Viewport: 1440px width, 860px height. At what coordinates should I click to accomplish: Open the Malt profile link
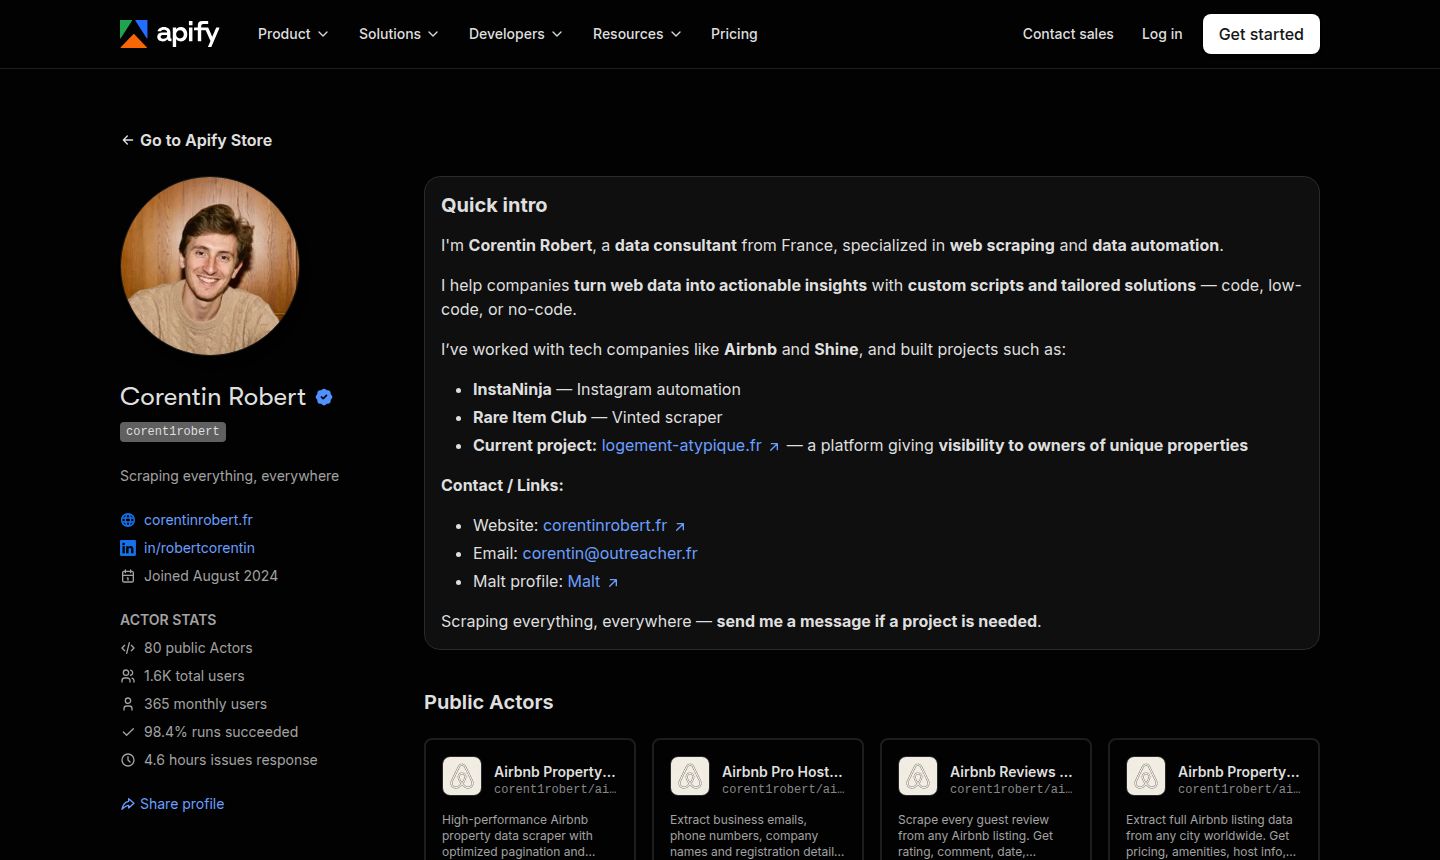(x=584, y=581)
